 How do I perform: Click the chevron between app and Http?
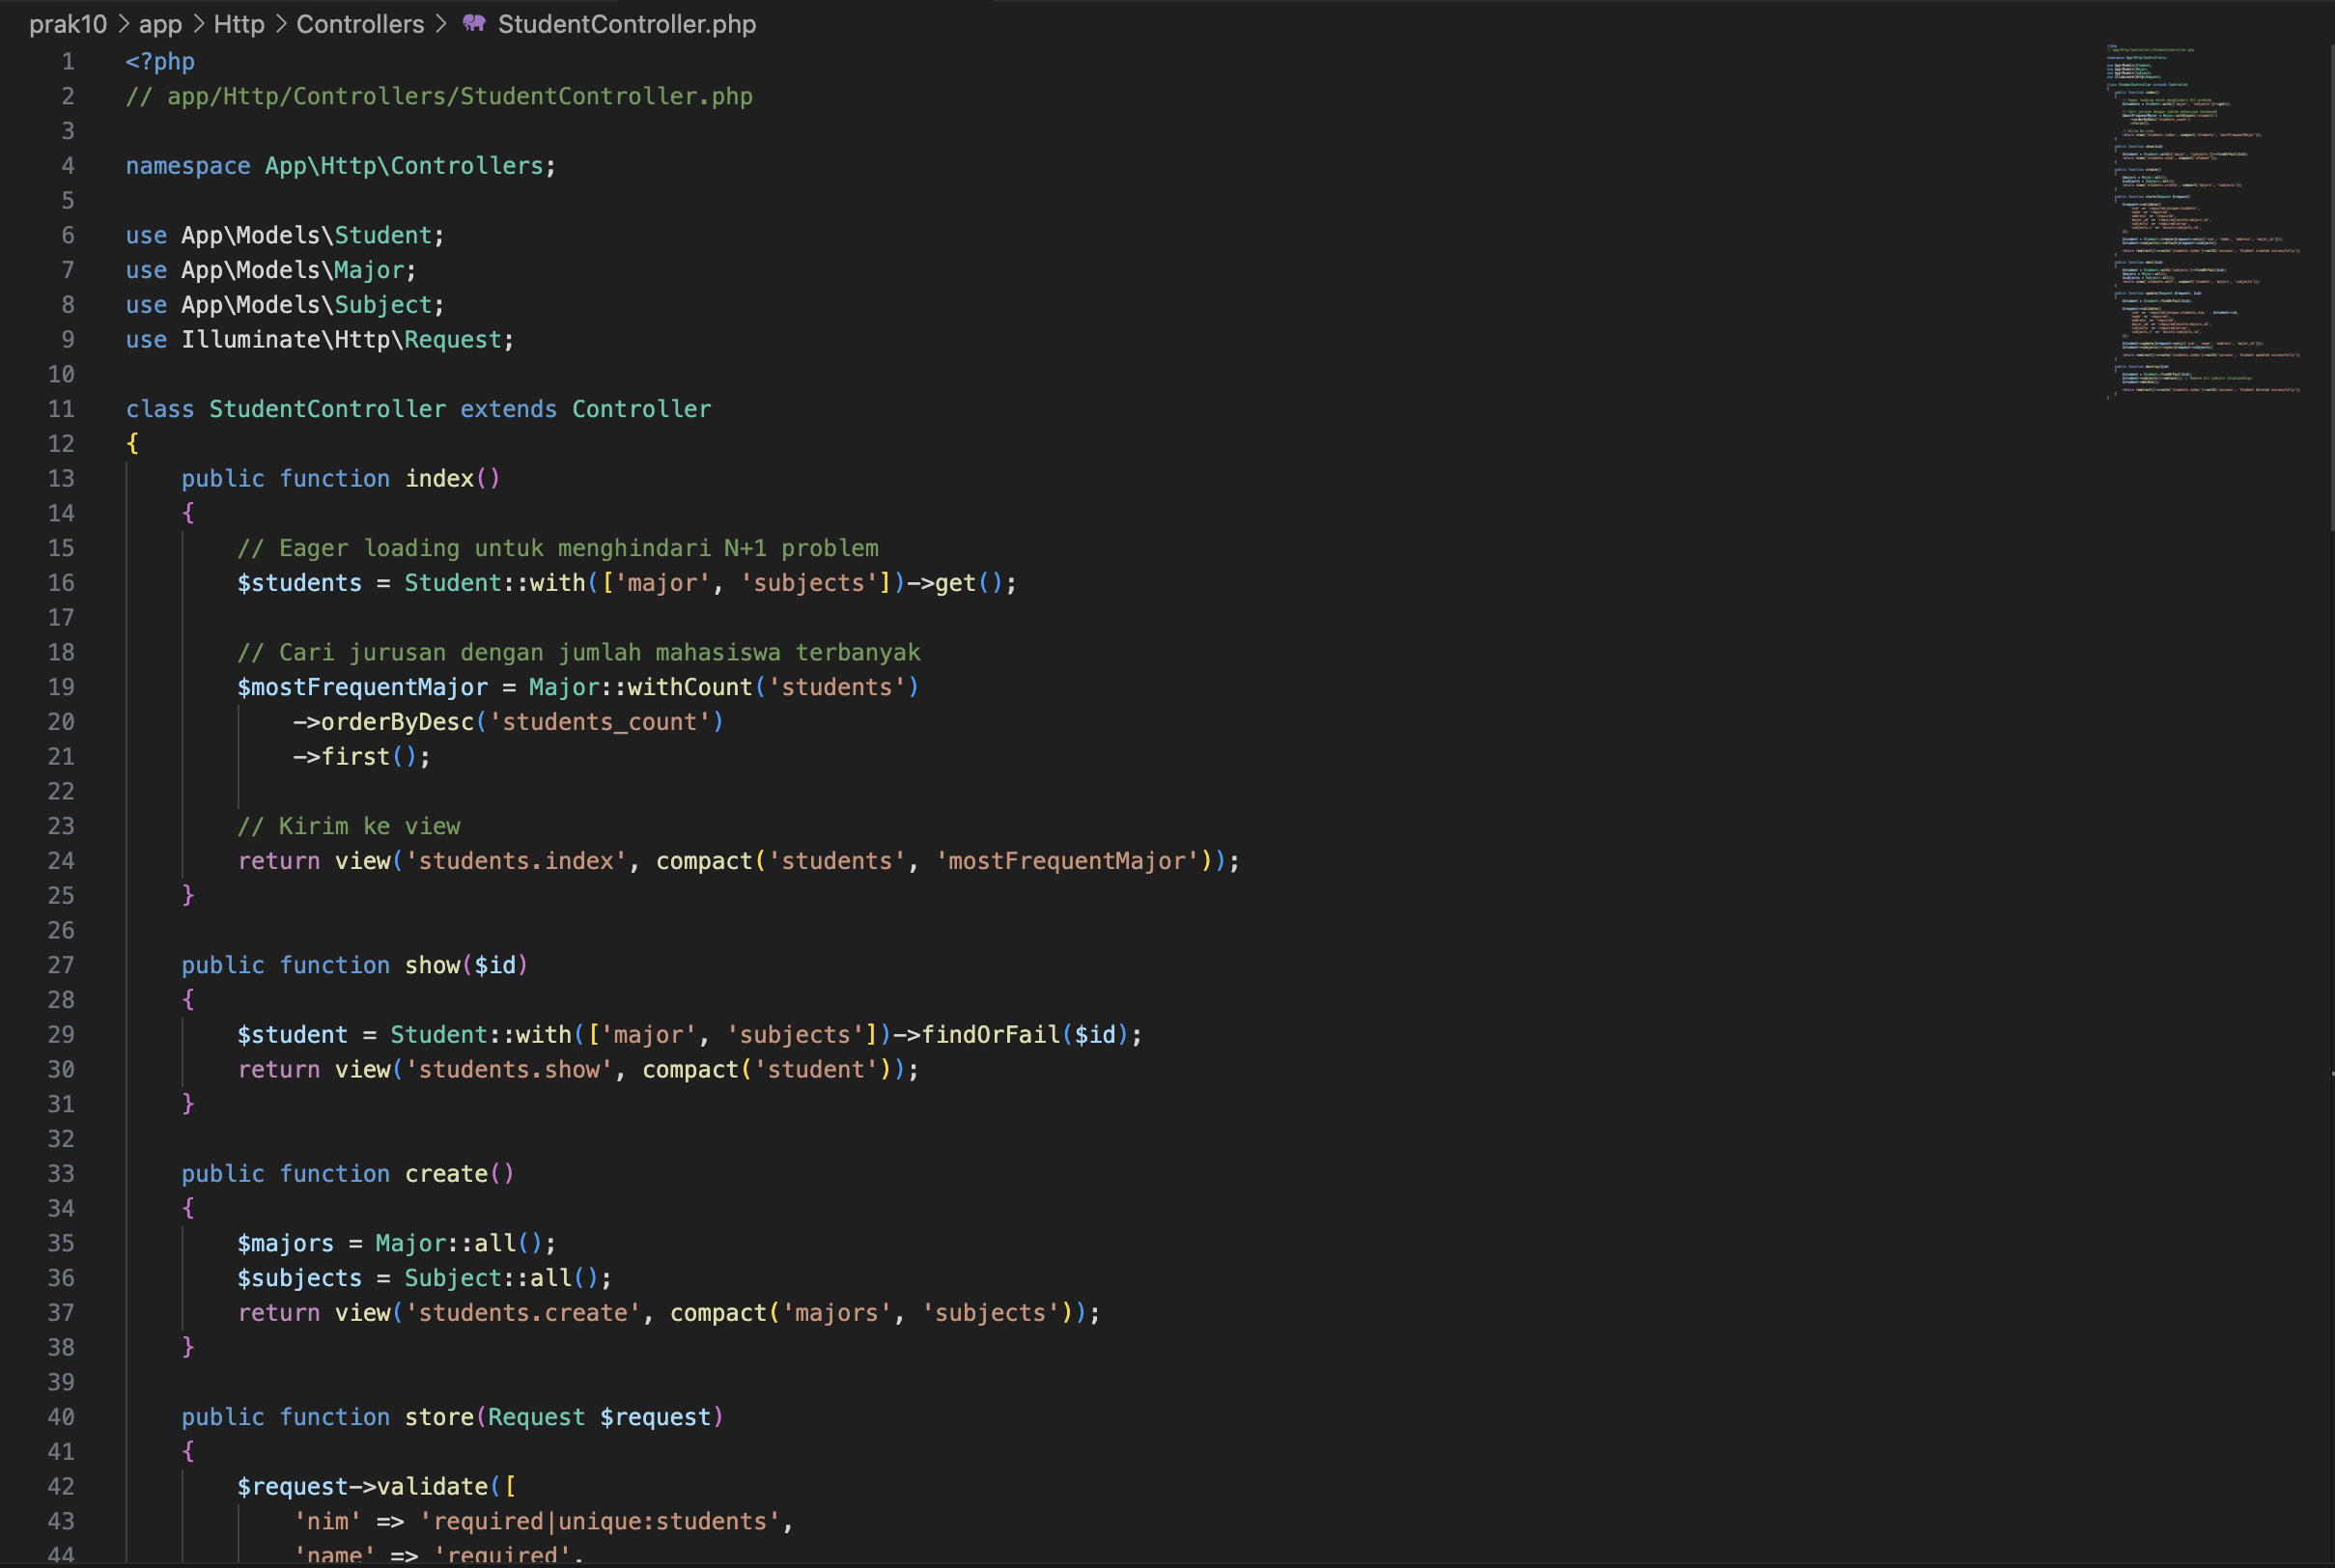pyautogui.click(x=198, y=24)
